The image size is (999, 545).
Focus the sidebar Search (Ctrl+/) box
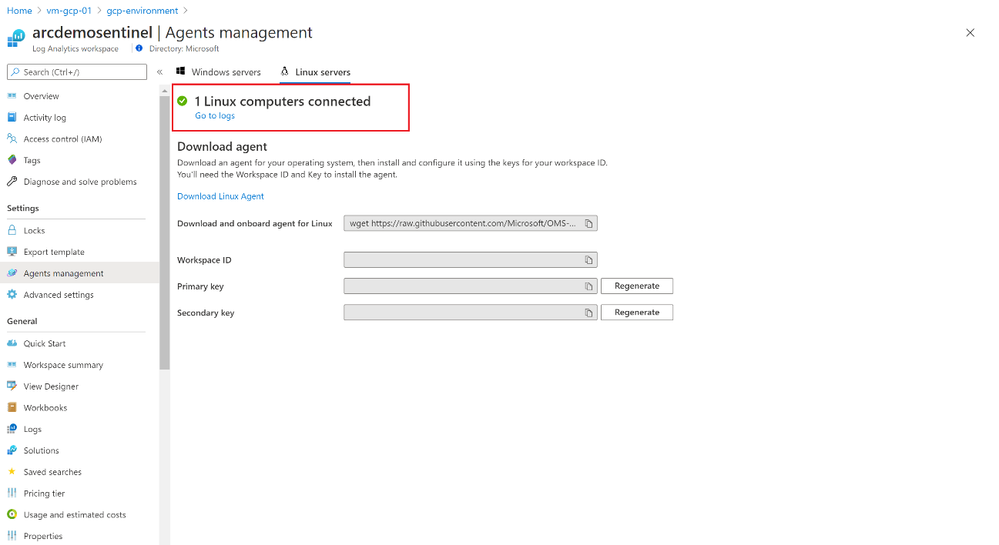(x=76, y=72)
